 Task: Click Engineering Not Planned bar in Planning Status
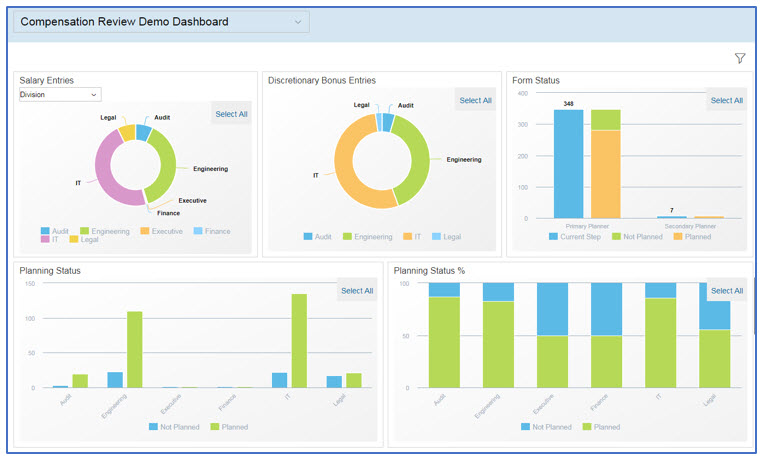(115, 380)
